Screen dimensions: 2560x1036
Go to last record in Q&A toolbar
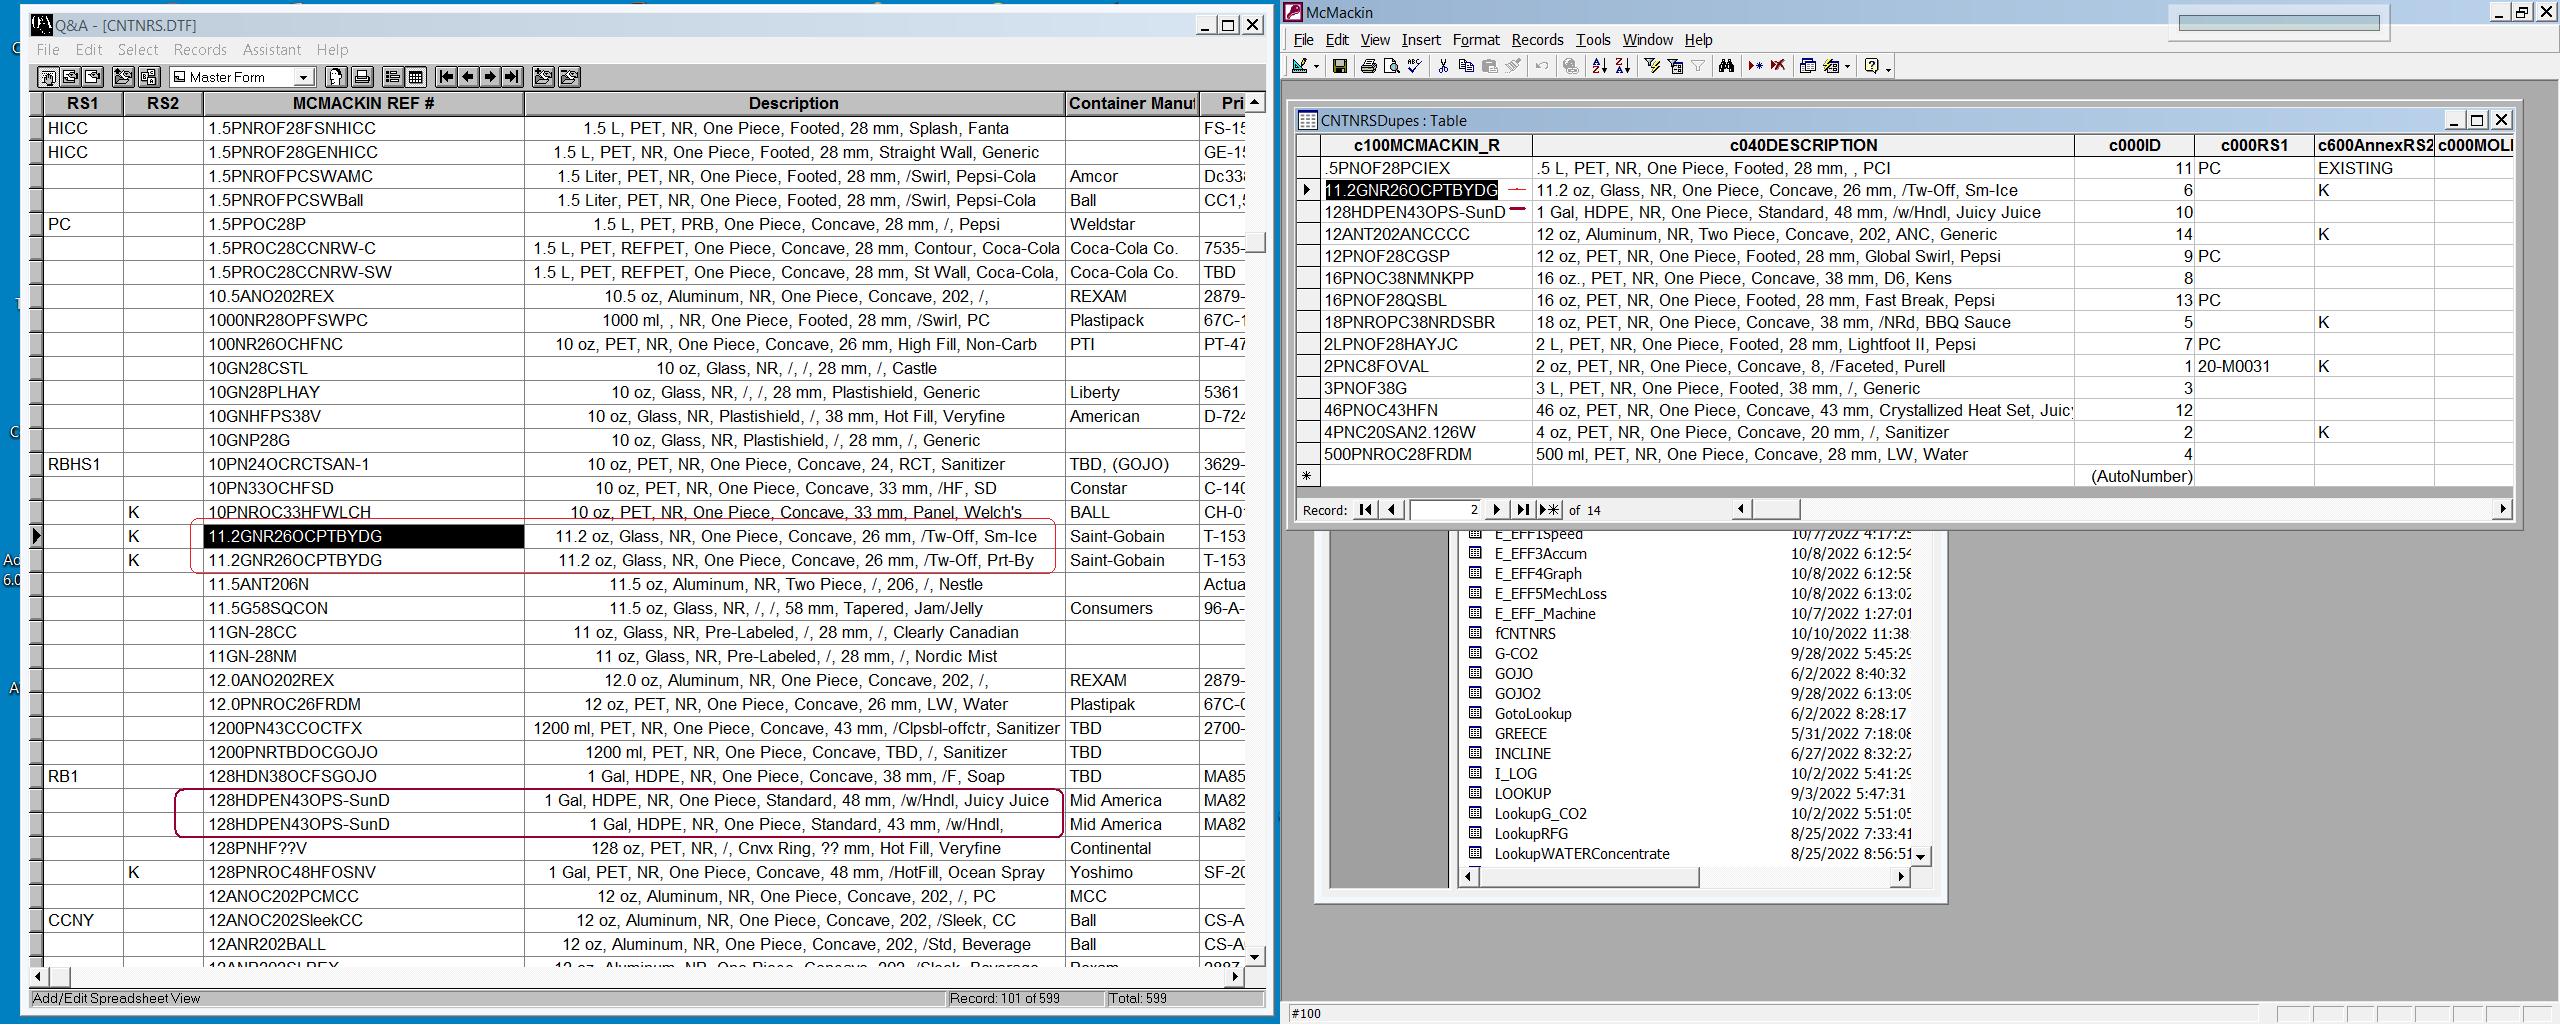(512, 77)
